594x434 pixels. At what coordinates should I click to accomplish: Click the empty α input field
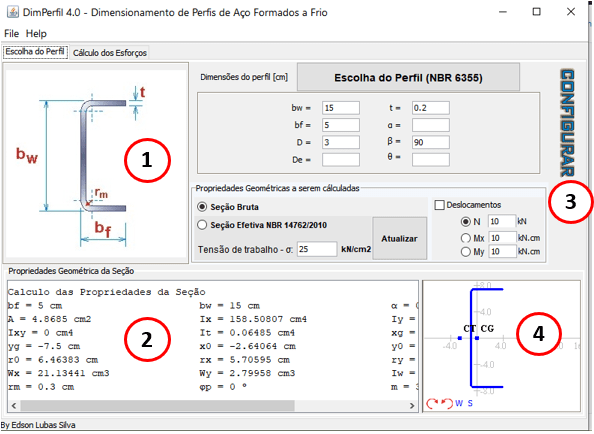(431, 125)
